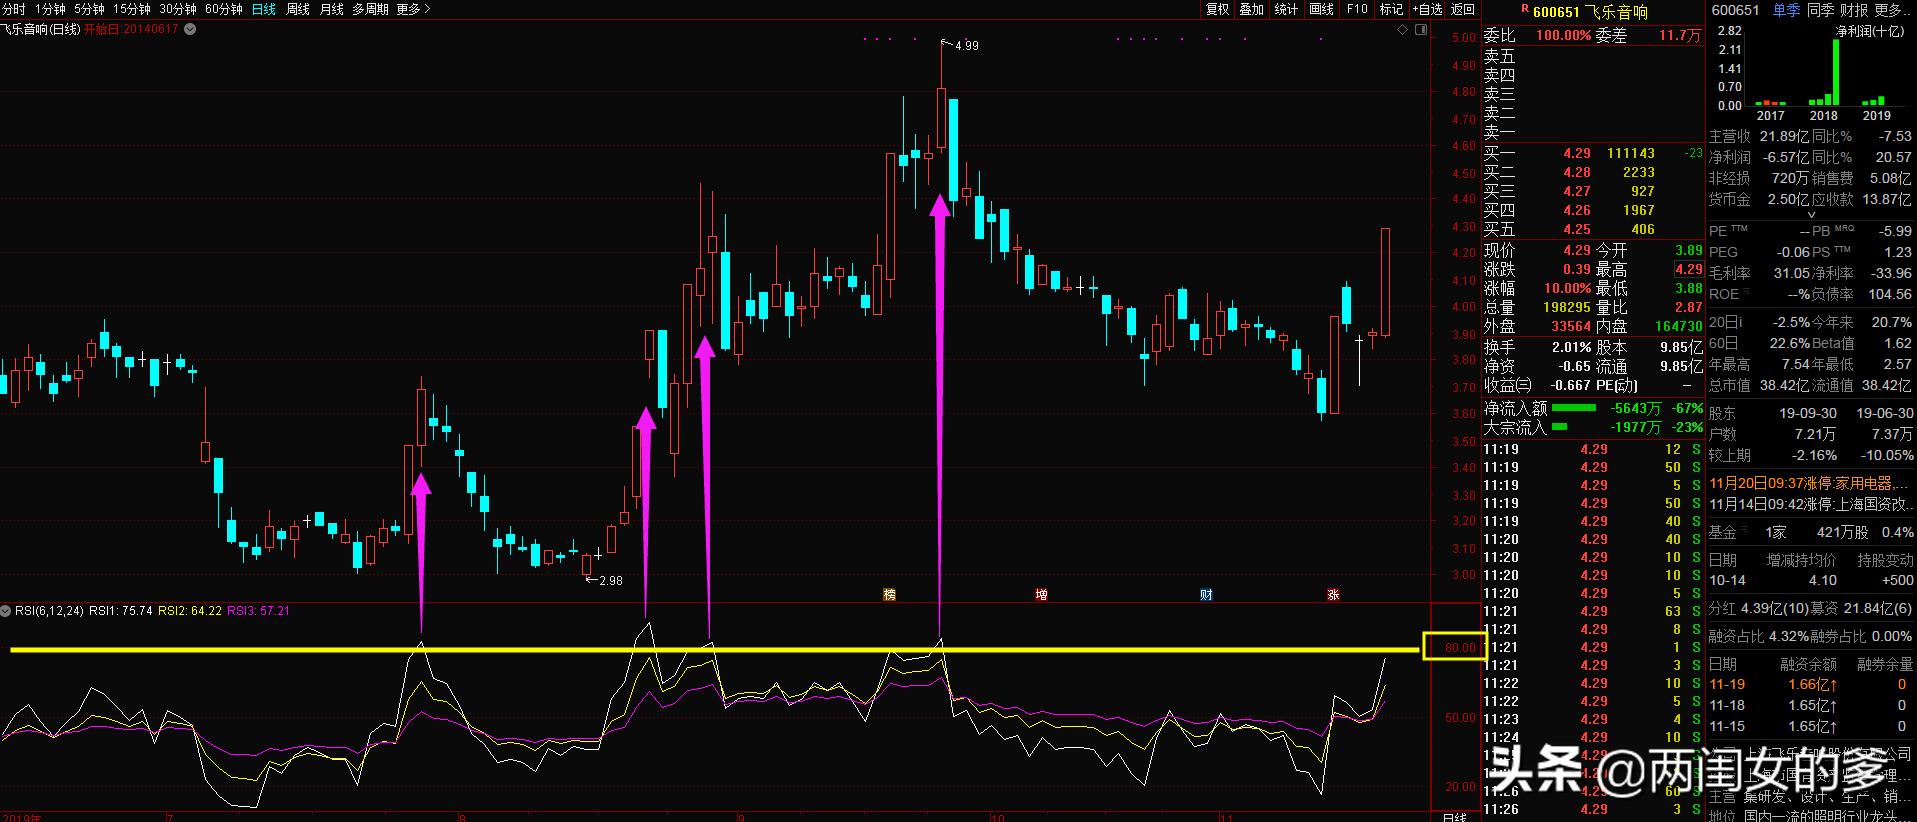The image size is (1917, 822).
Task: Expand the chevron below 货币金 row
Action: click(x=1810, y=215)
